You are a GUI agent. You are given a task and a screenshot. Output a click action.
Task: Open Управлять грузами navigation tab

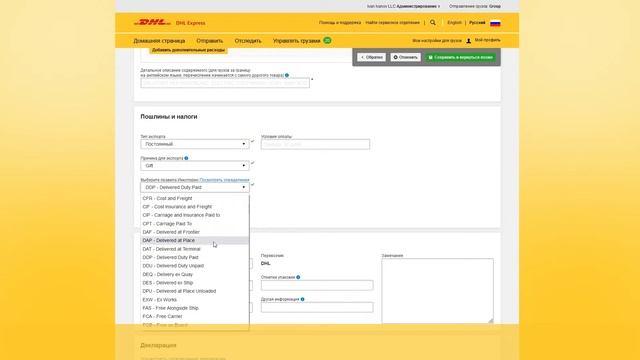[x=296, y=41]
